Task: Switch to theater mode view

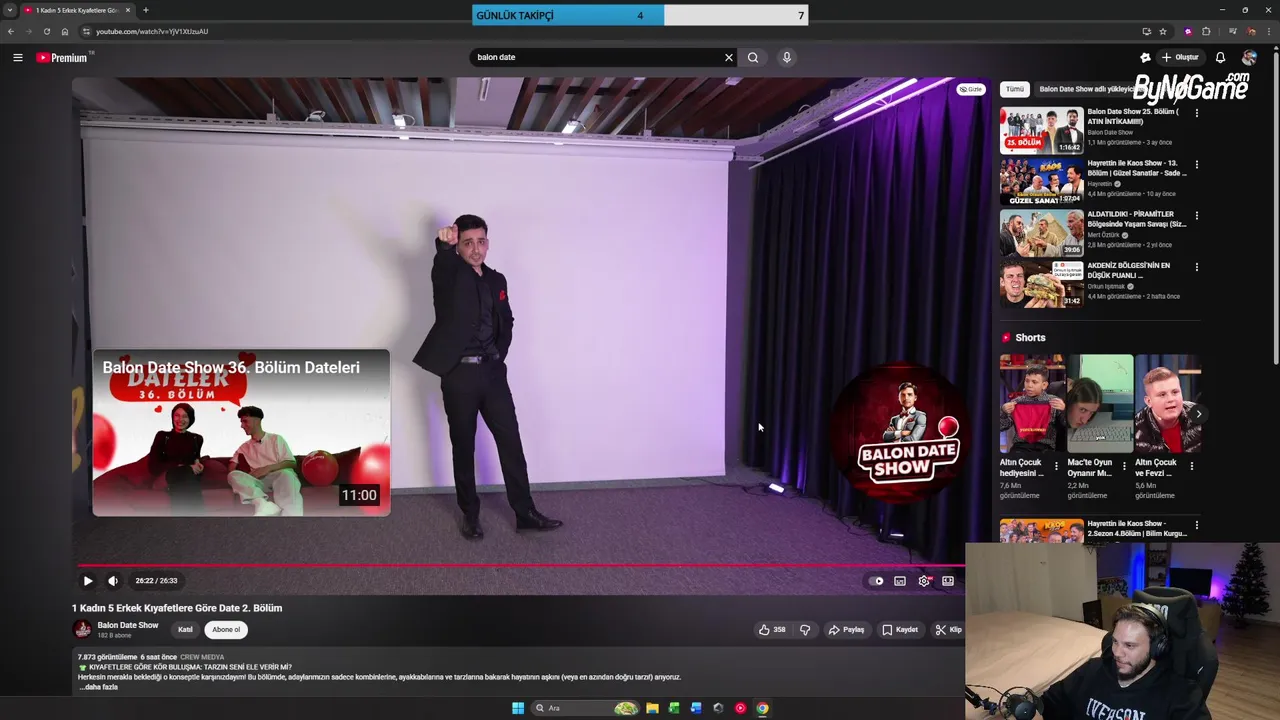Action: 948,581
